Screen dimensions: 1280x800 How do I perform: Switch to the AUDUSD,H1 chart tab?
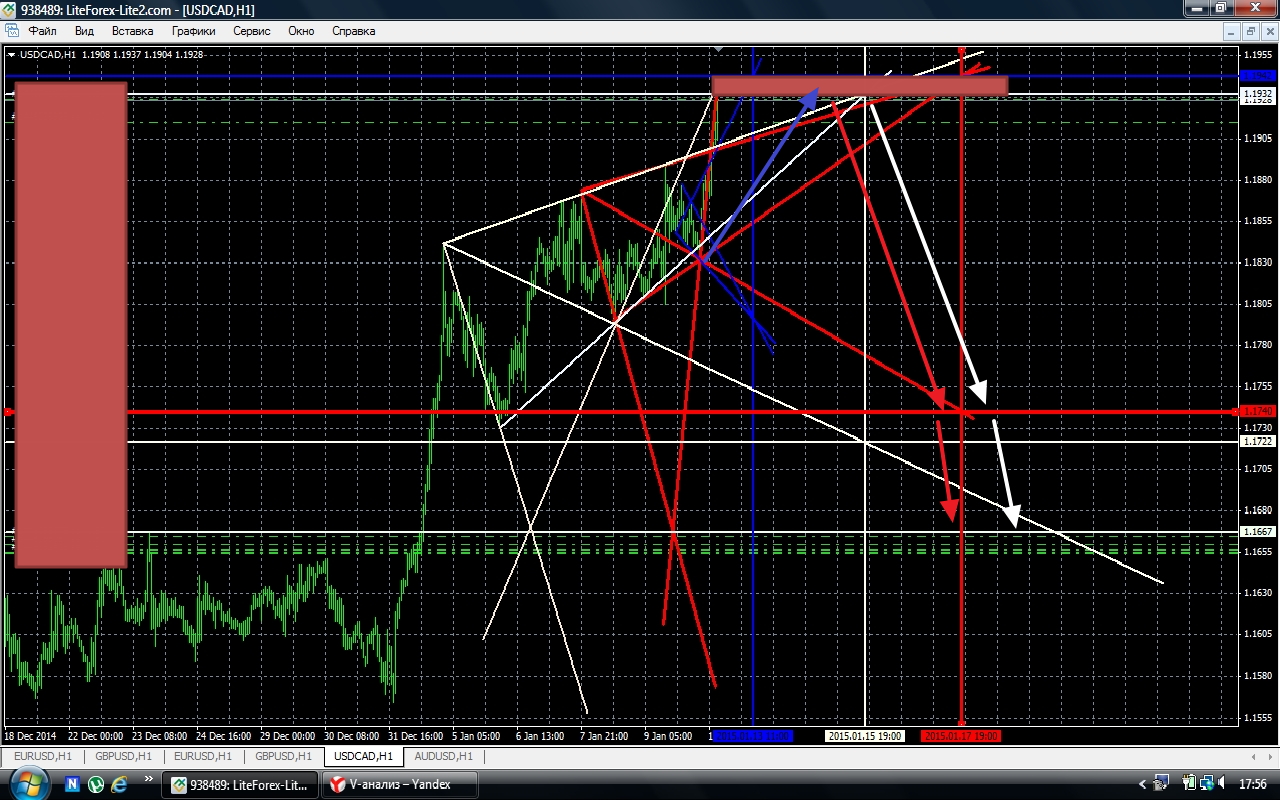click(443, 756)
